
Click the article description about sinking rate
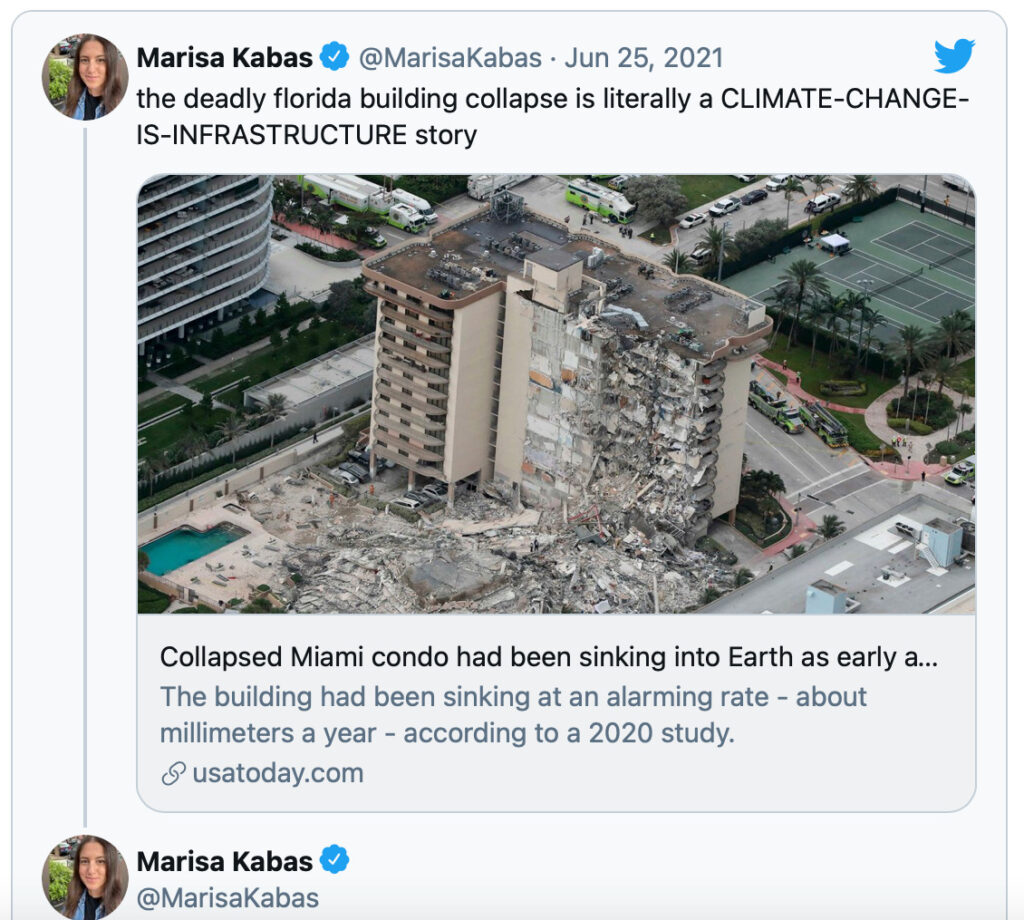coord(513,714)
